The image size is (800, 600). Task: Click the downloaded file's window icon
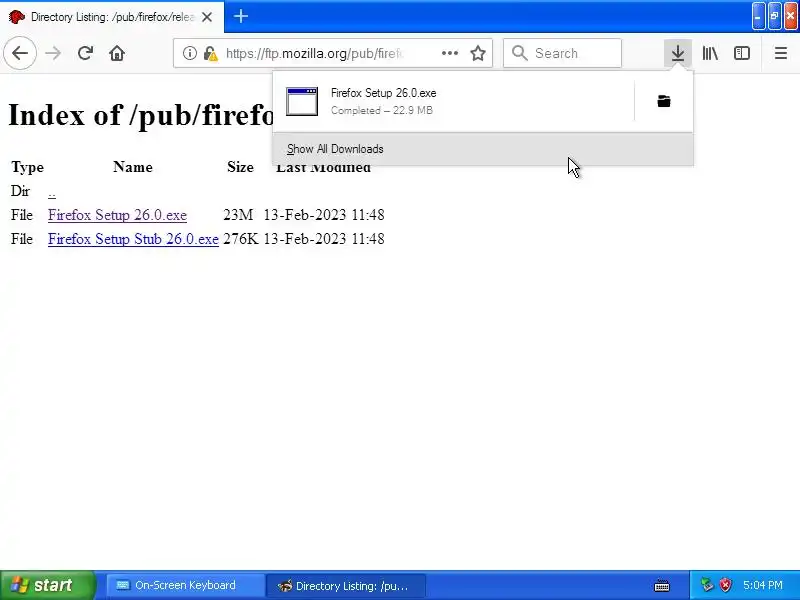[x=302, y=101]
